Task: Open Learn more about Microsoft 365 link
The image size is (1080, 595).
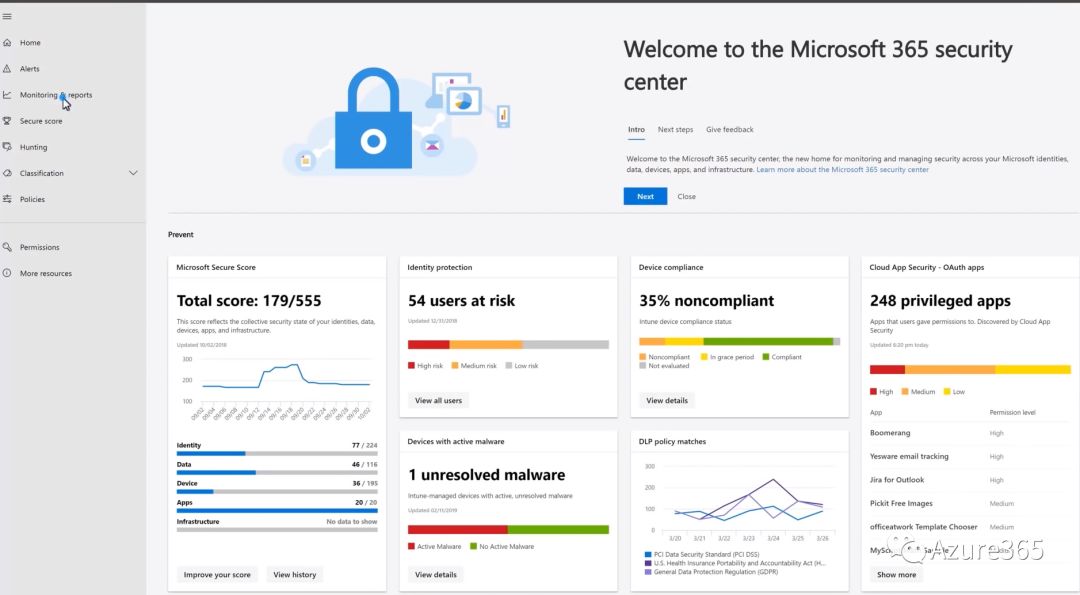Action: [842, 170]
